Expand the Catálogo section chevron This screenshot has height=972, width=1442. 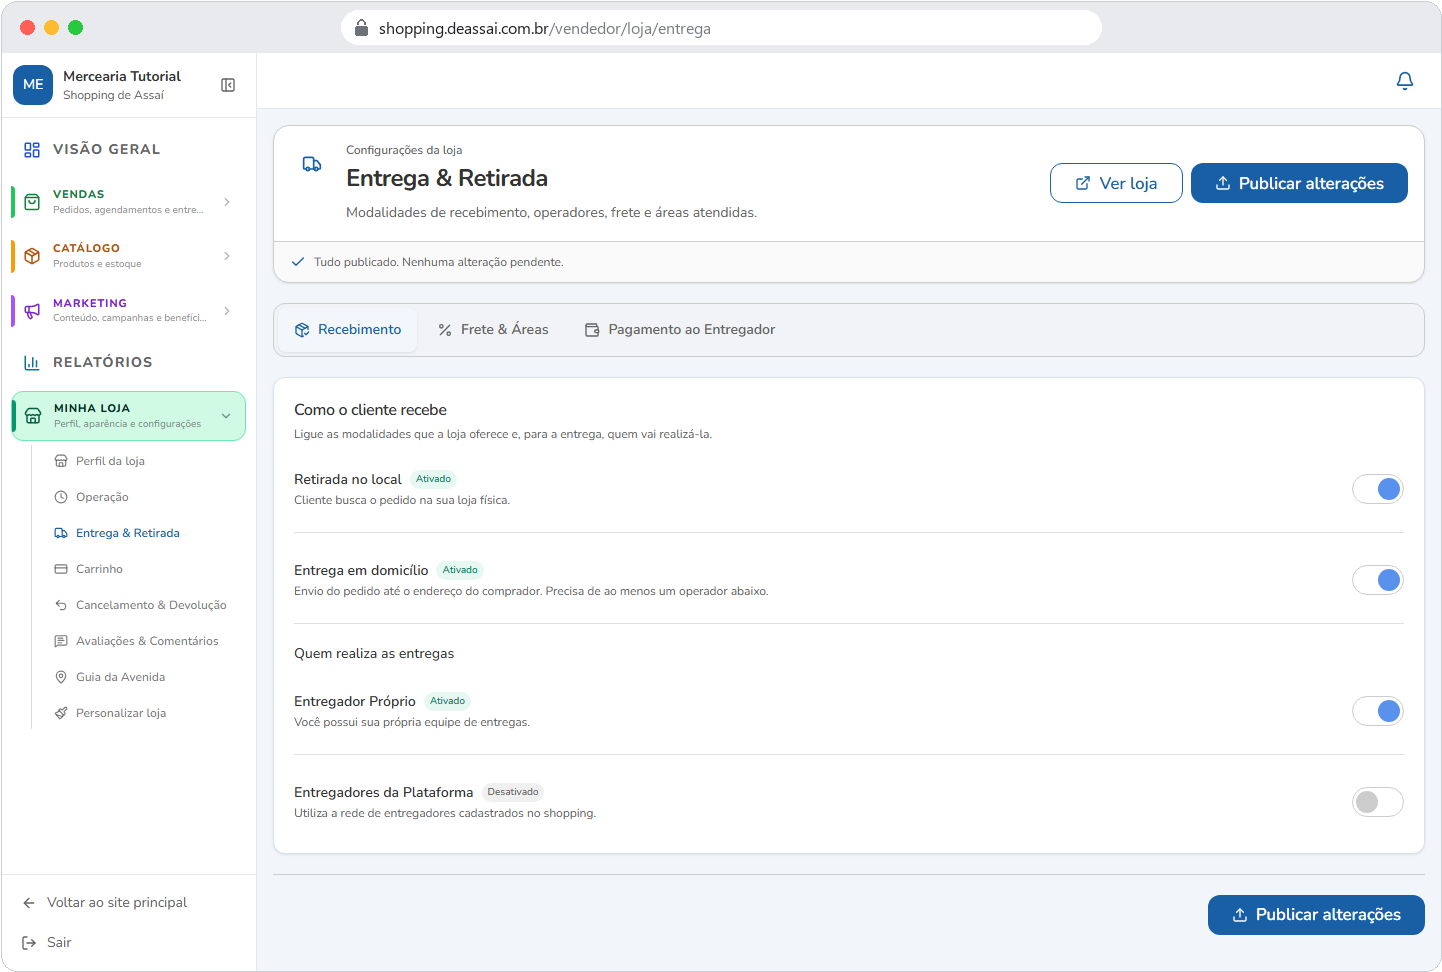(x=227, y=256)
